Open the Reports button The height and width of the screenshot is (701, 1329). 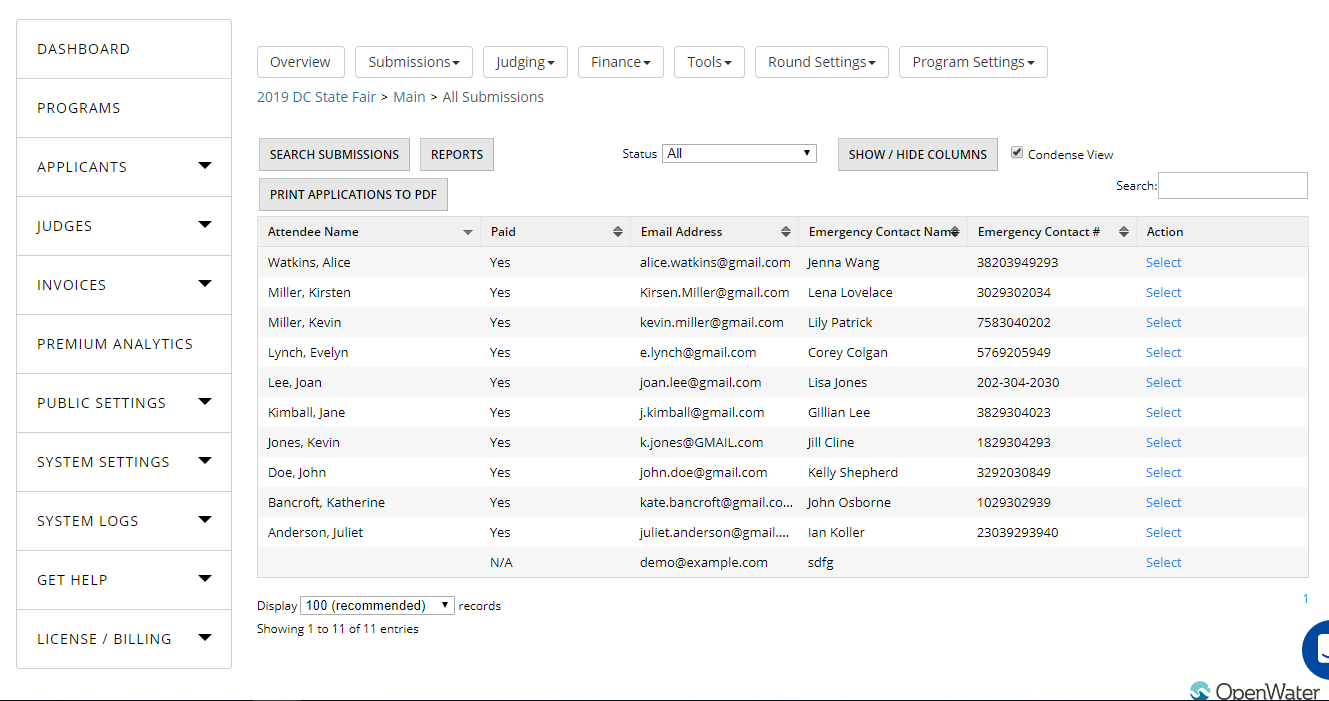point(457,154)
